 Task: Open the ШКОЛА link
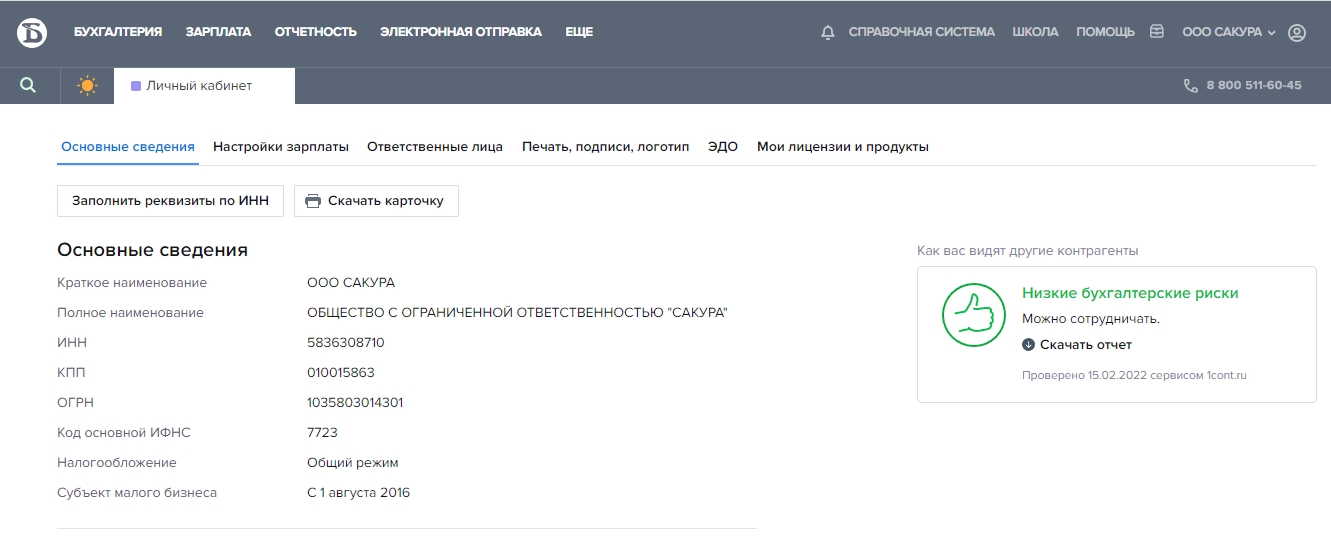pos(1035,32)
